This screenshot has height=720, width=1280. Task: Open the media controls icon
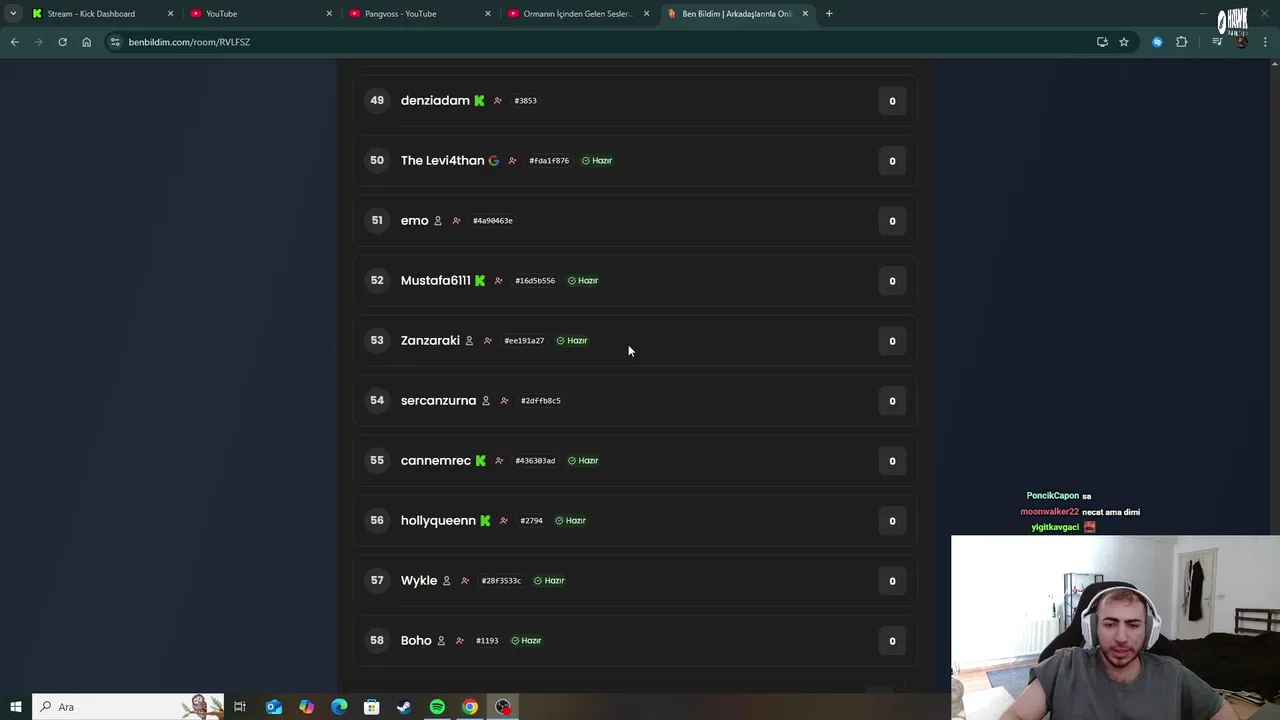pyautogui.click(x=1217, y=42)
